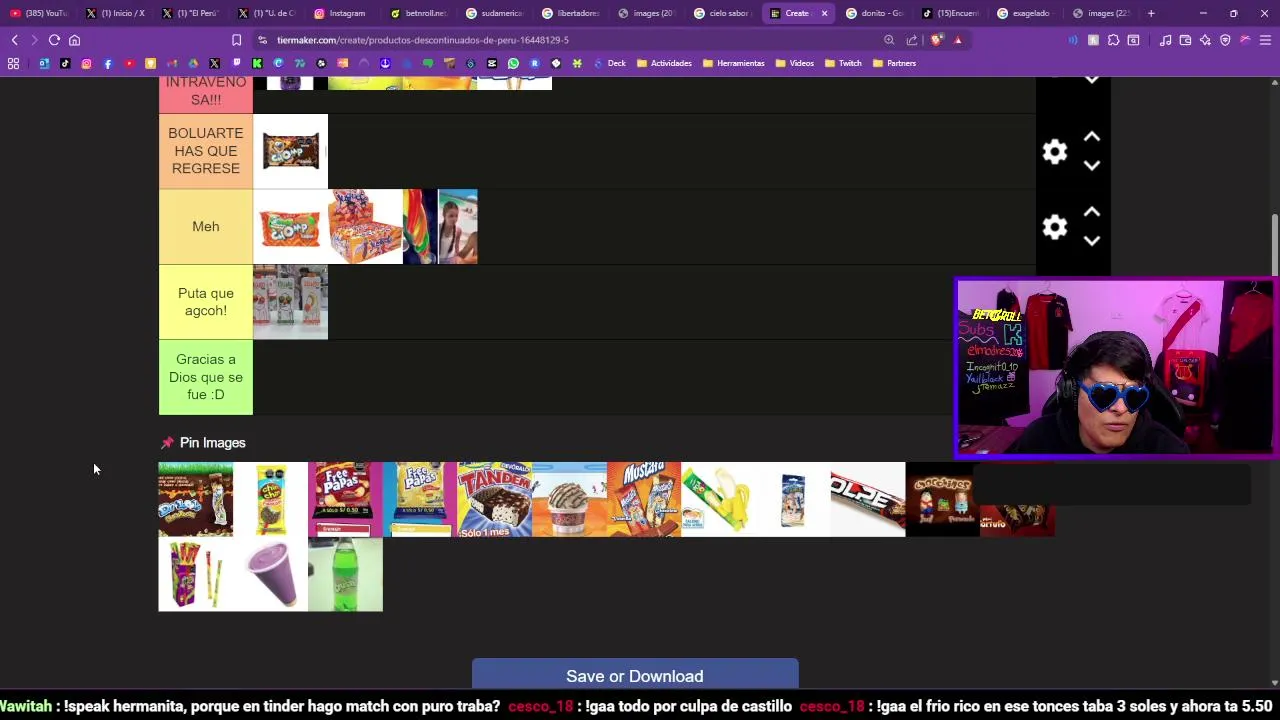The image size is (1280, 720).
Task: Switch to the betnroll.net tab
Action: click(418, 13)
